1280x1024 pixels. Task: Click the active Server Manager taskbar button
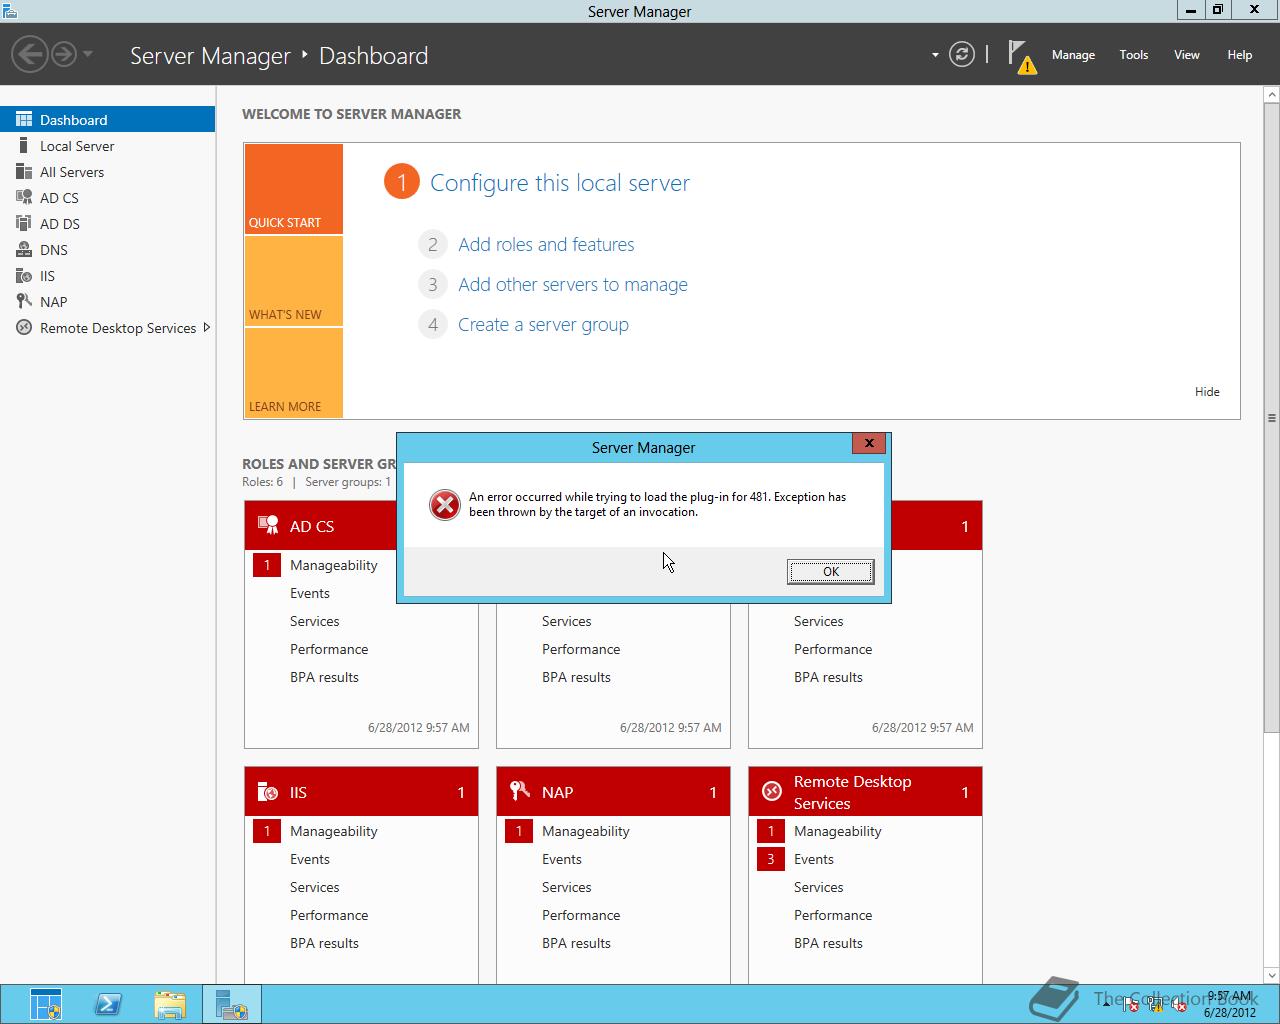click(232, 1004)
